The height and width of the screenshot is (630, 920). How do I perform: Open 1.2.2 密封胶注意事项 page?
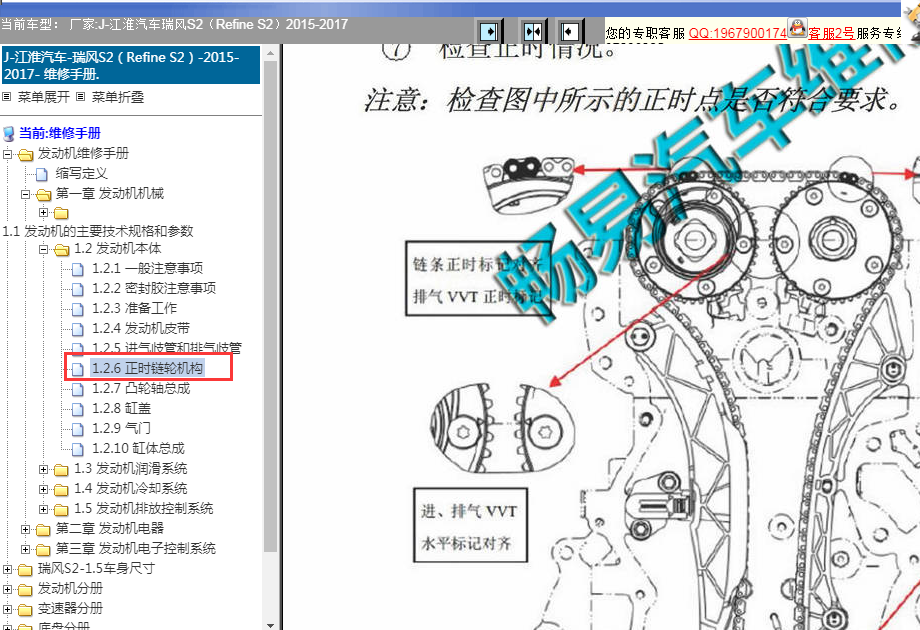(154, 288)
